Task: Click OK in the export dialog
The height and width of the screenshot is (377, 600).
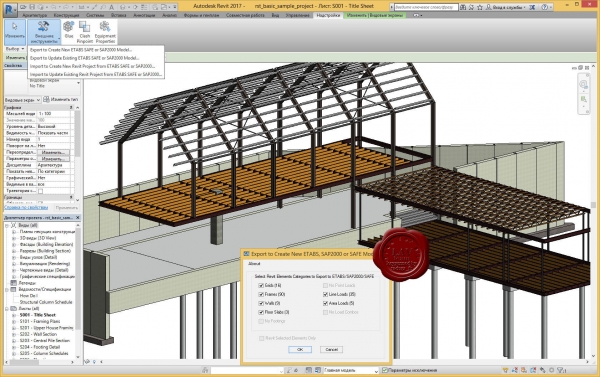Action: (x=300, y=349)
